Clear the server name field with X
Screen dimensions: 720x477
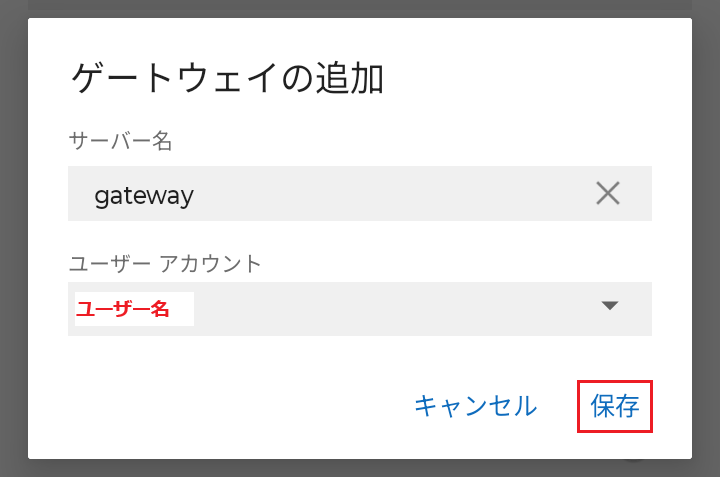[608, 193]
